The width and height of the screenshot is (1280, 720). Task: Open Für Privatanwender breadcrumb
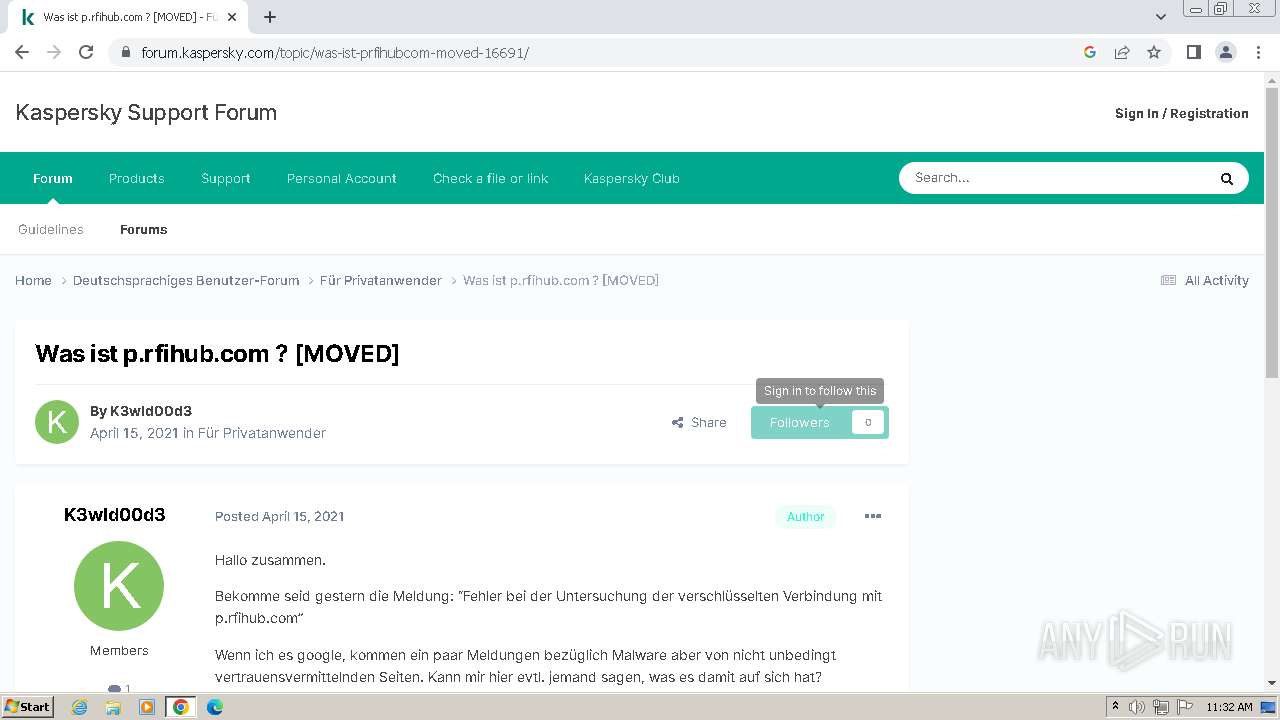381,280
